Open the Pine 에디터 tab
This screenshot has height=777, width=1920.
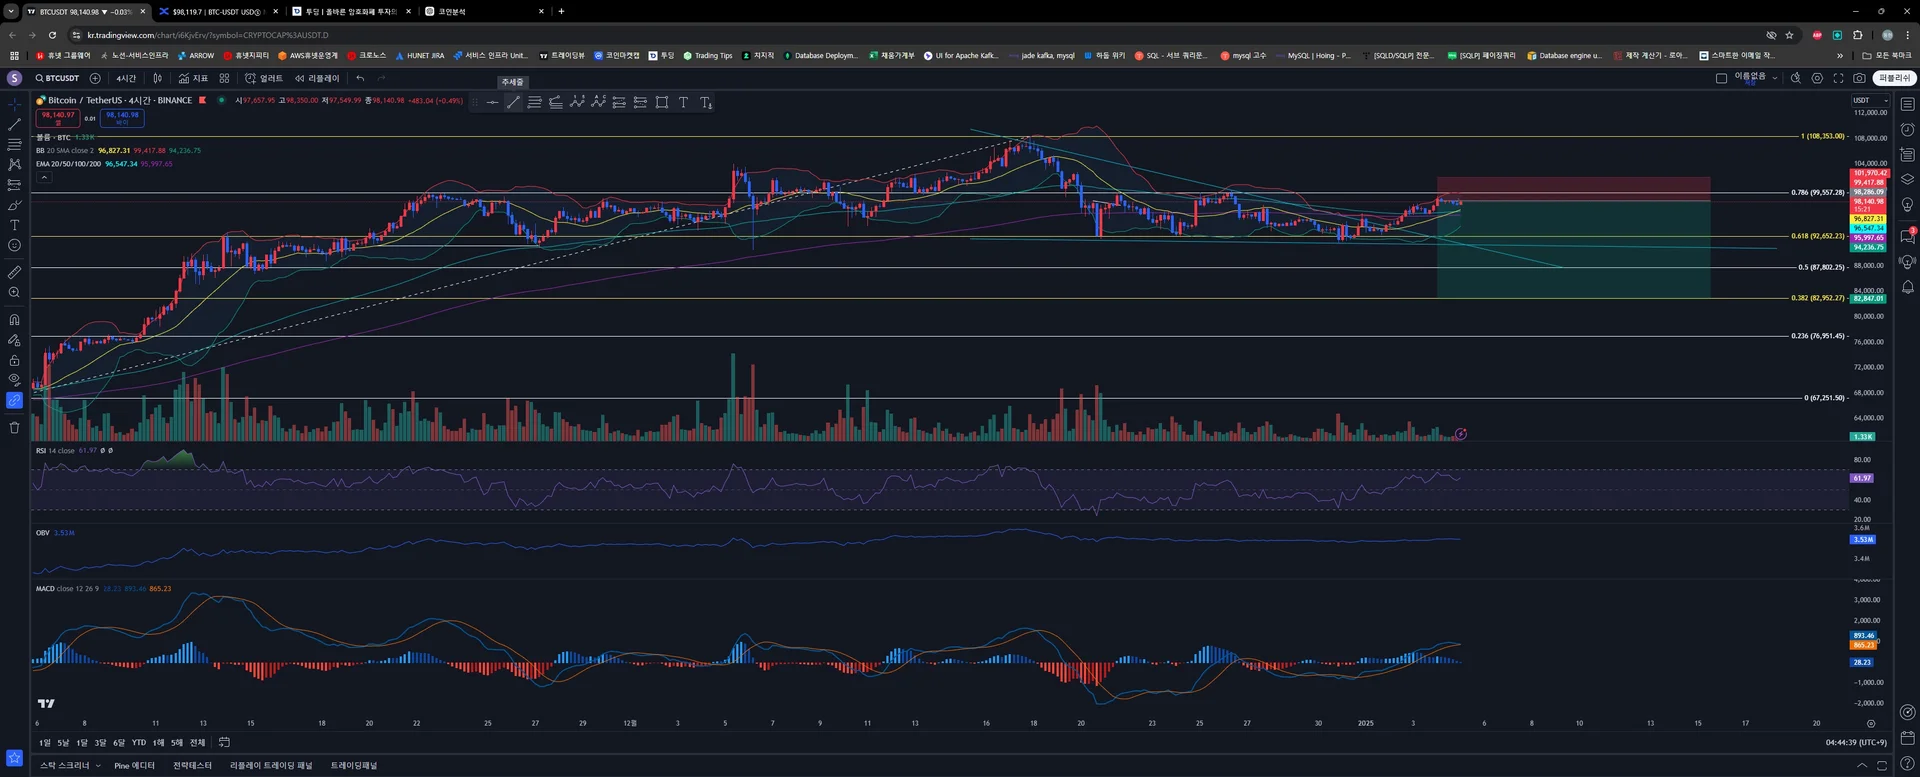tap(134, 766)
